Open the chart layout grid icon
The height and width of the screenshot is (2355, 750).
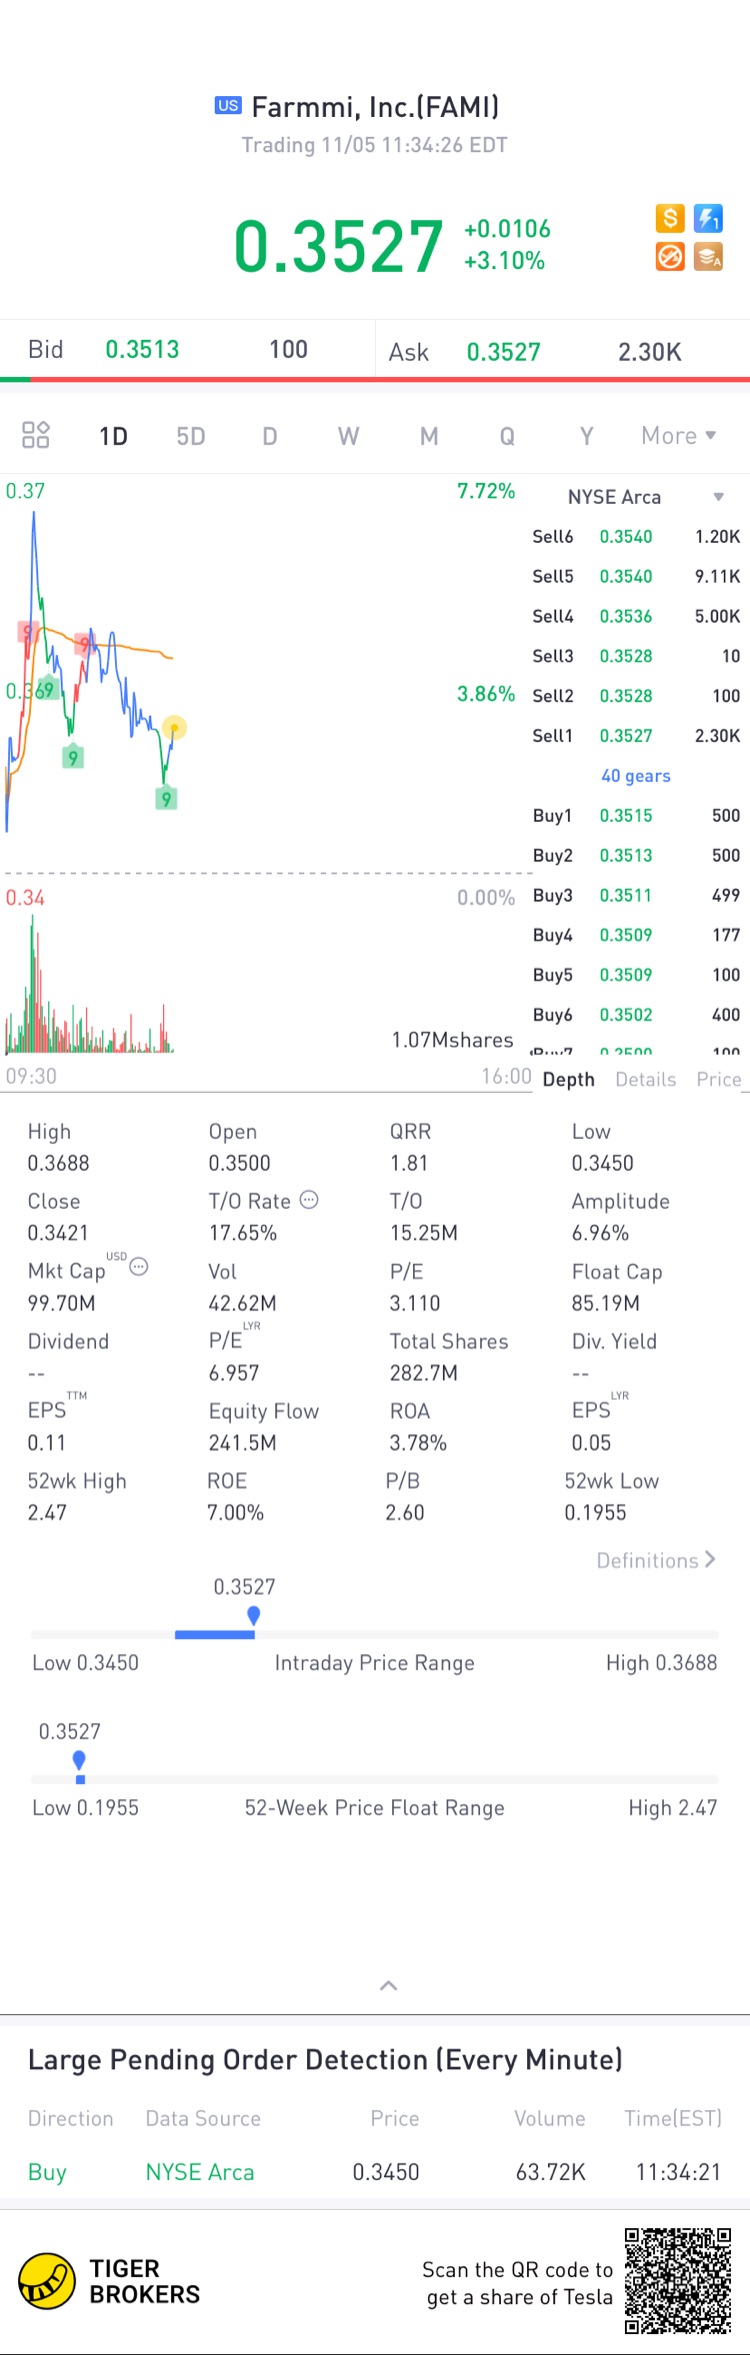(36, 435)
